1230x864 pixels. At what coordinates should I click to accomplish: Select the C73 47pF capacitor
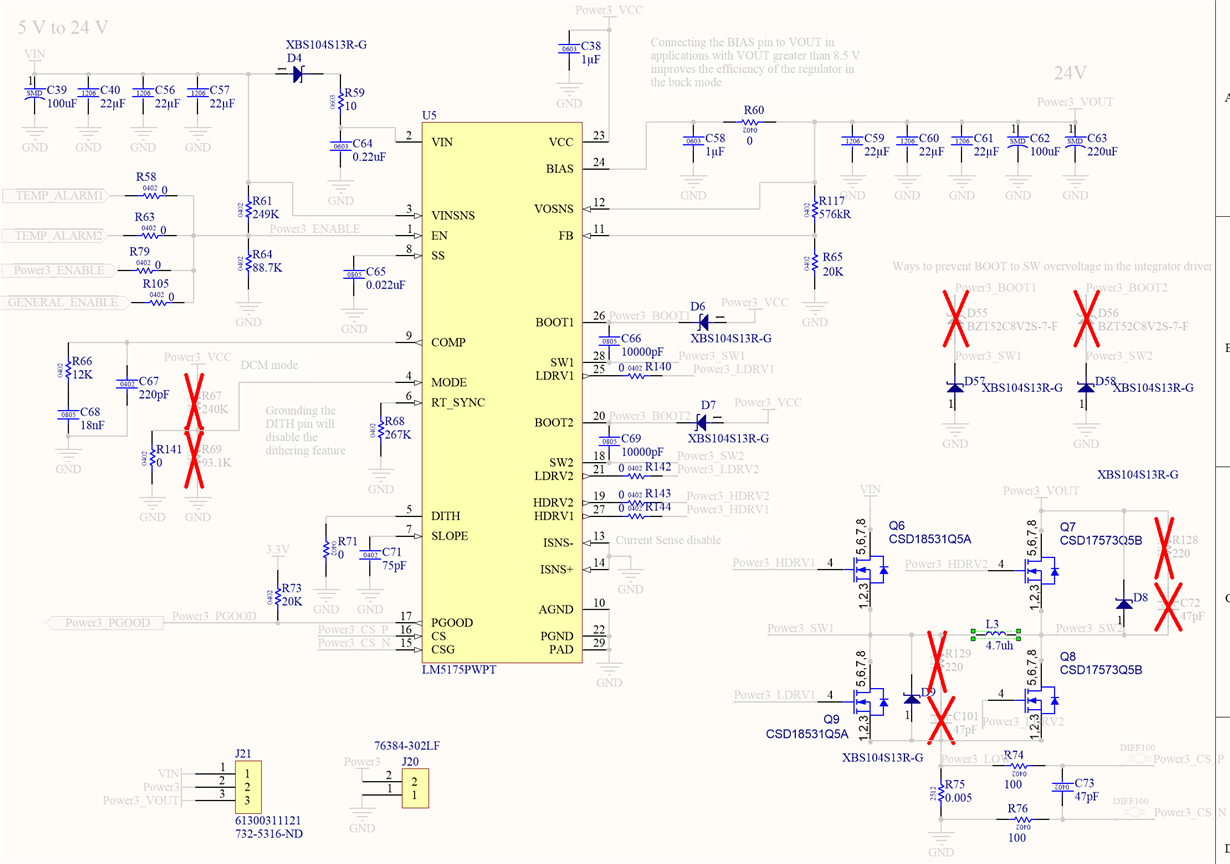pyautogui.click(x=1061, y=787)
